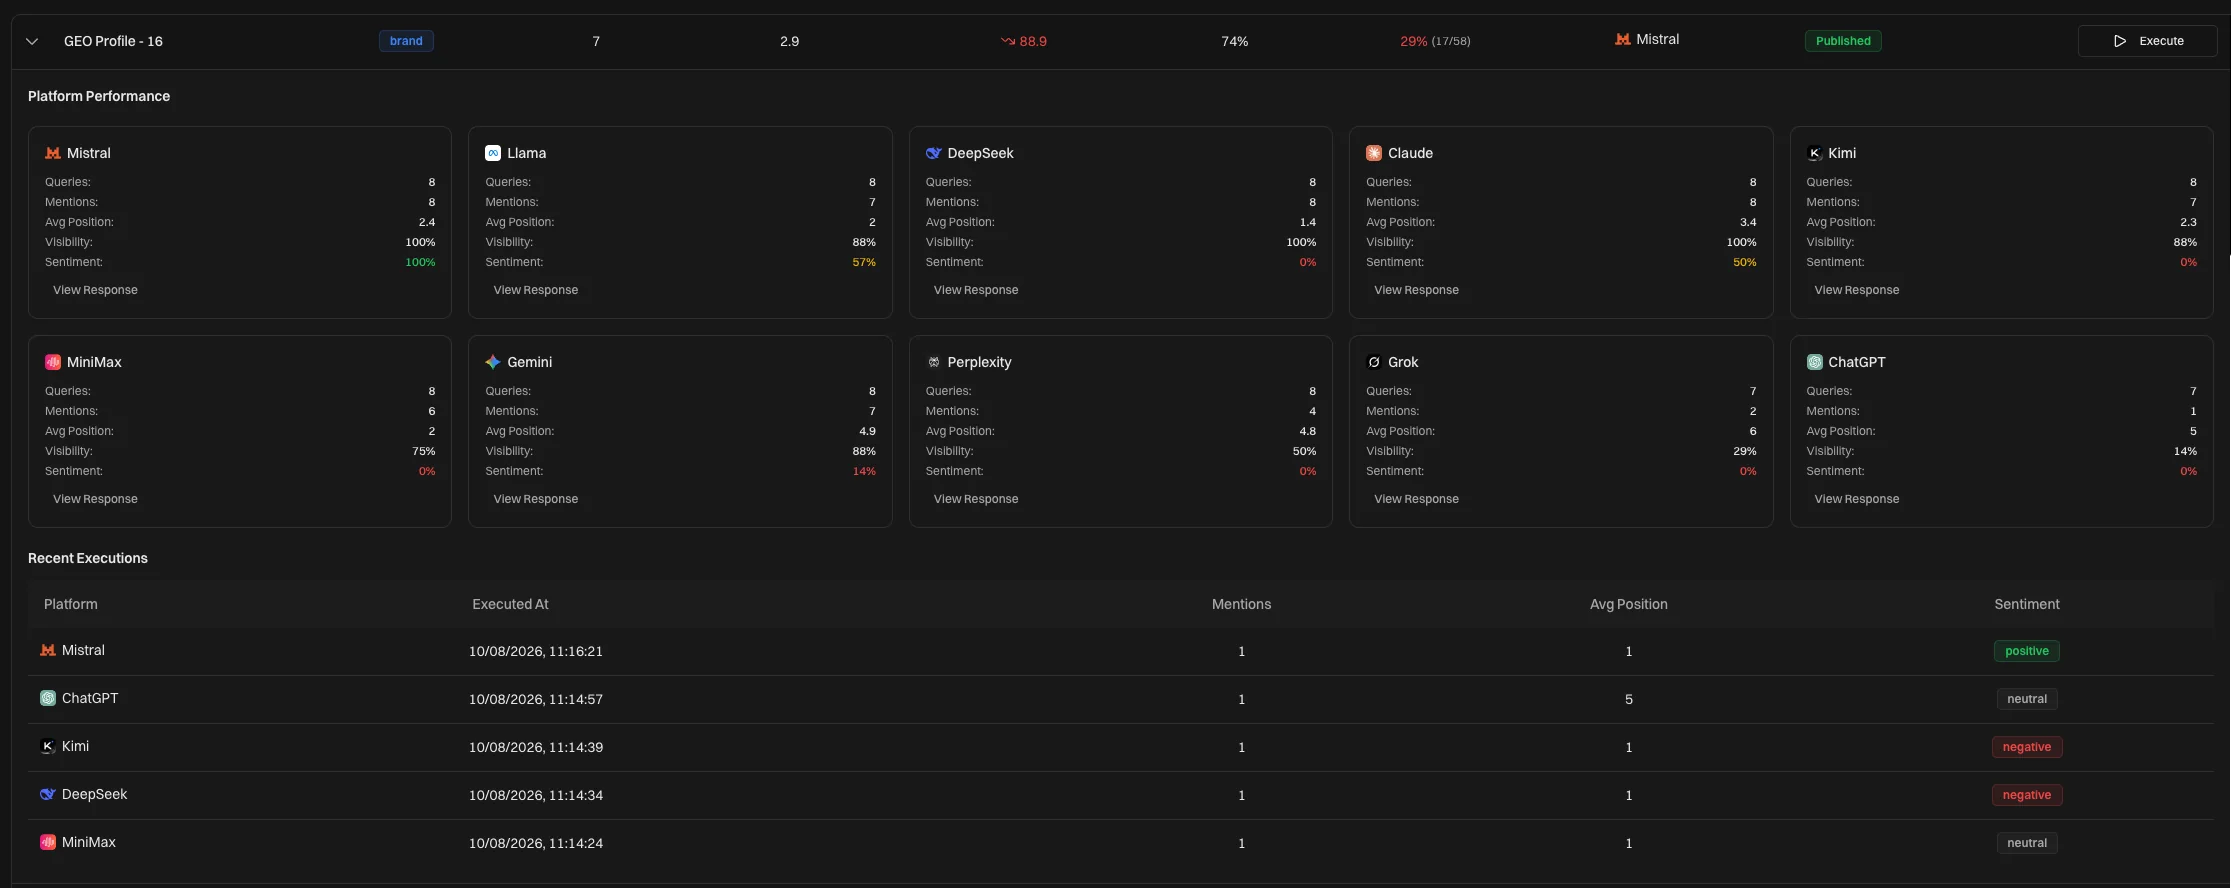Click the neutral sentiment badge for MiniMax
The image size is (2231, 888).
click(2027, 843)
